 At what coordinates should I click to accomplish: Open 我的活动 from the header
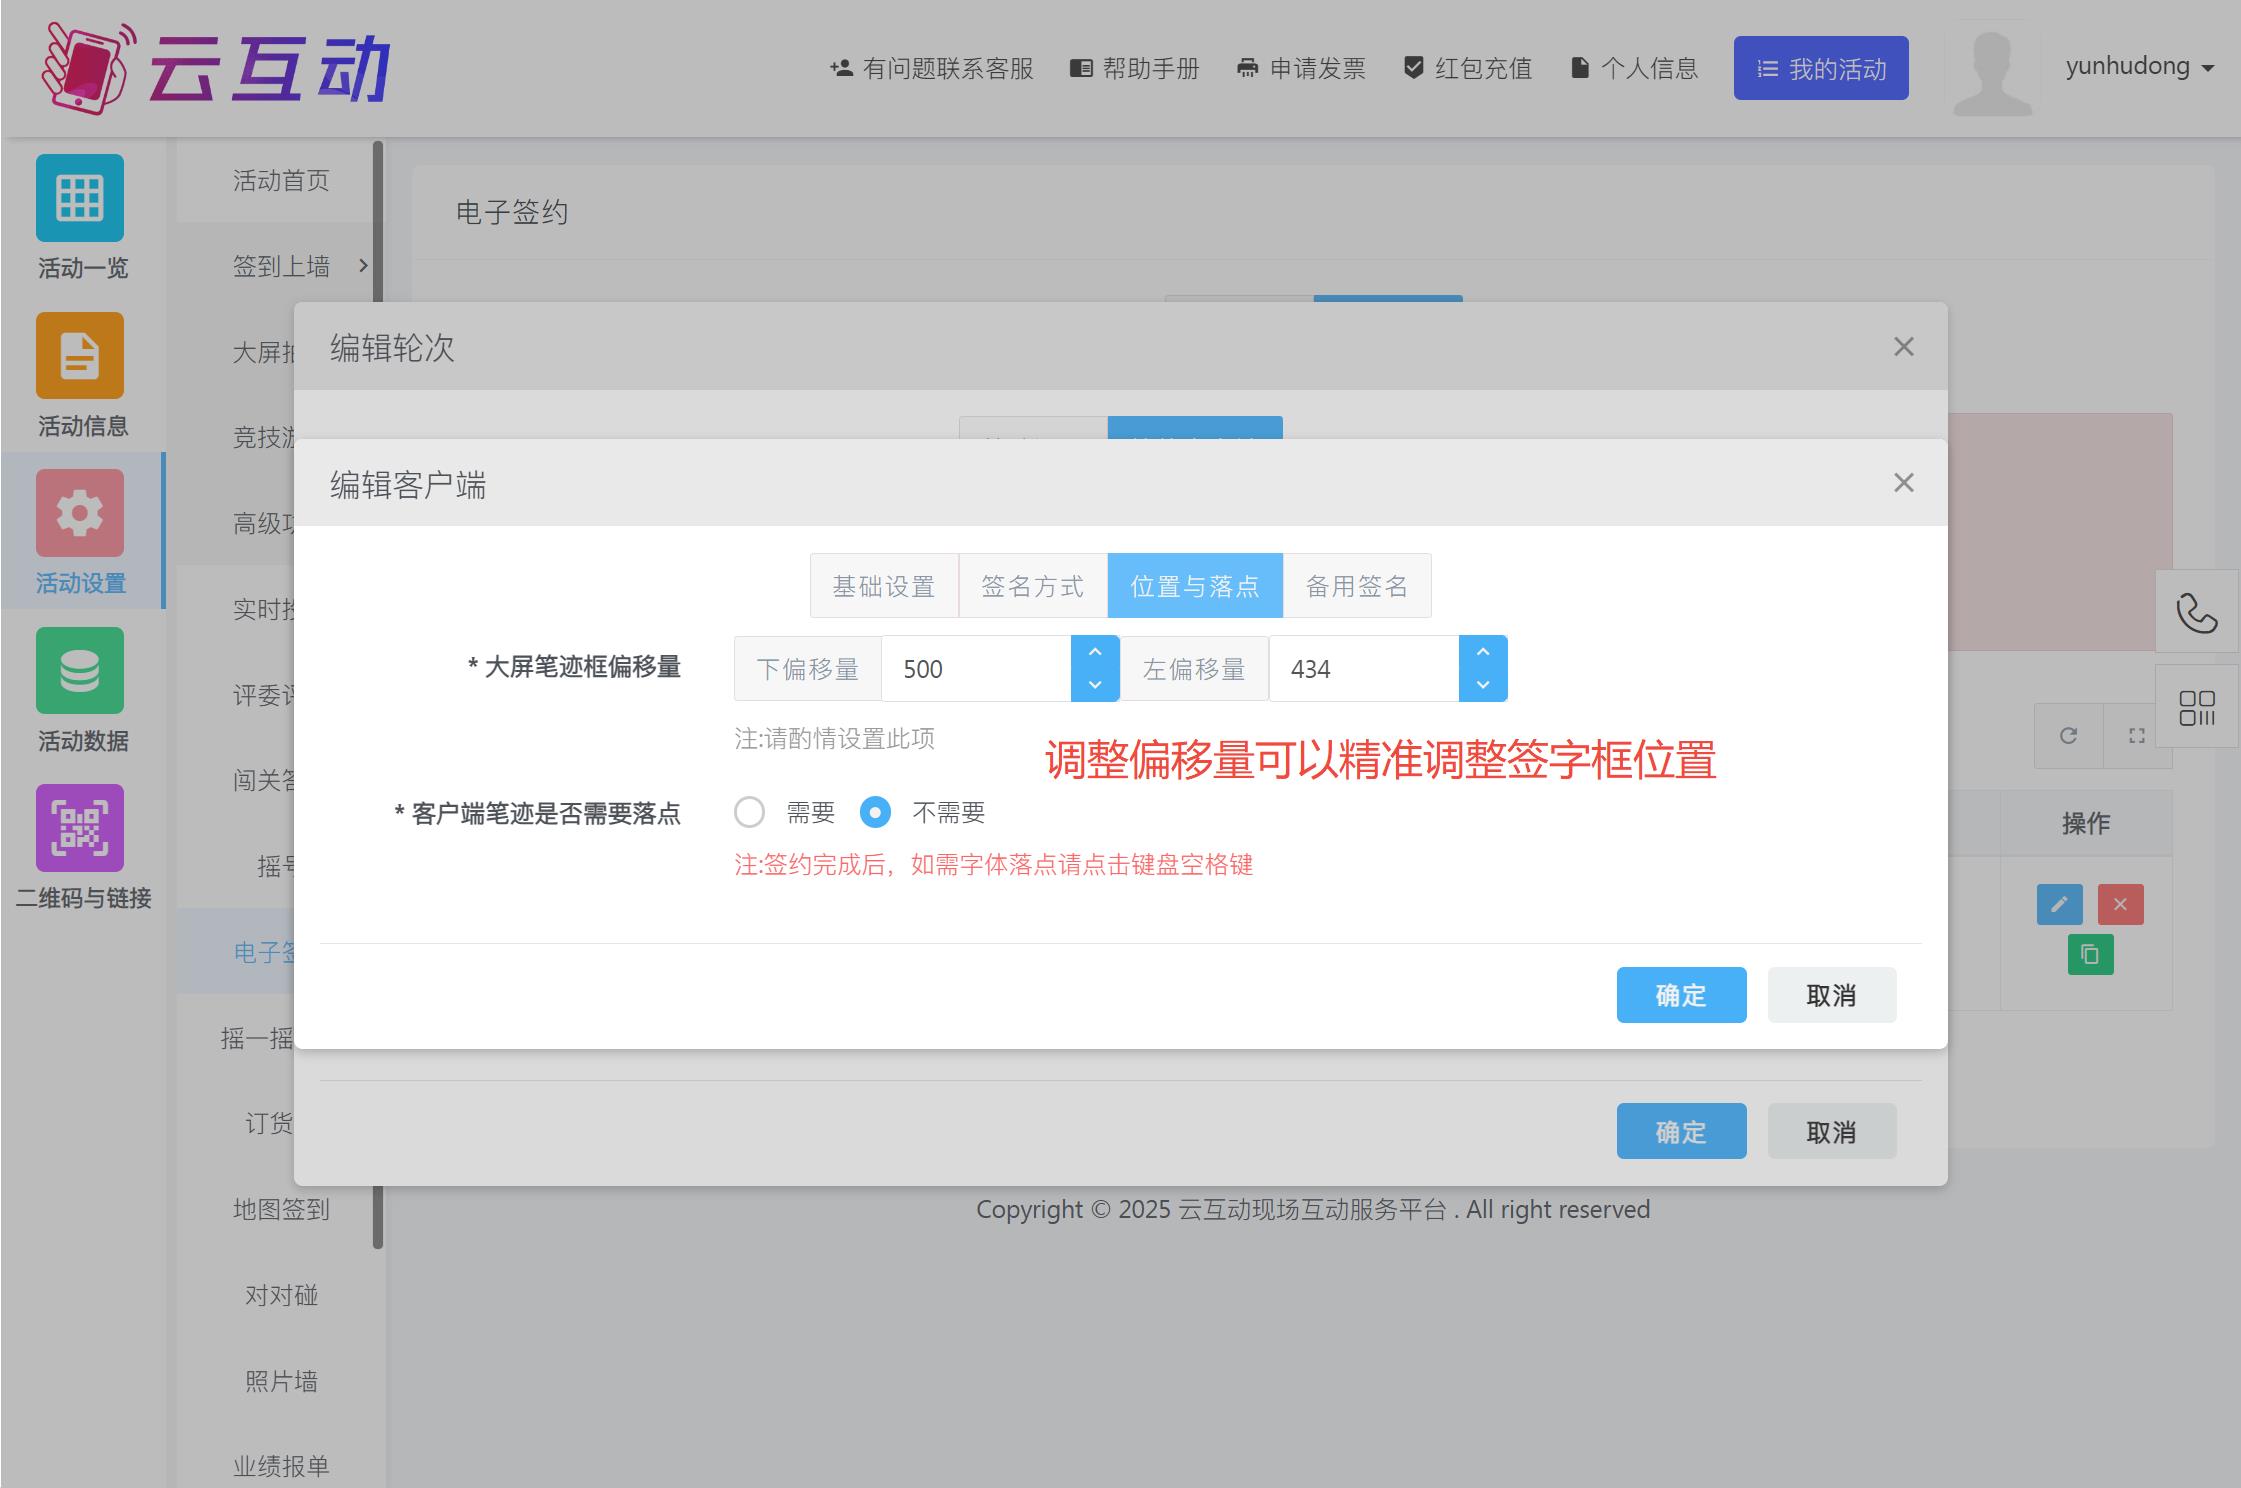(1820, 68)
